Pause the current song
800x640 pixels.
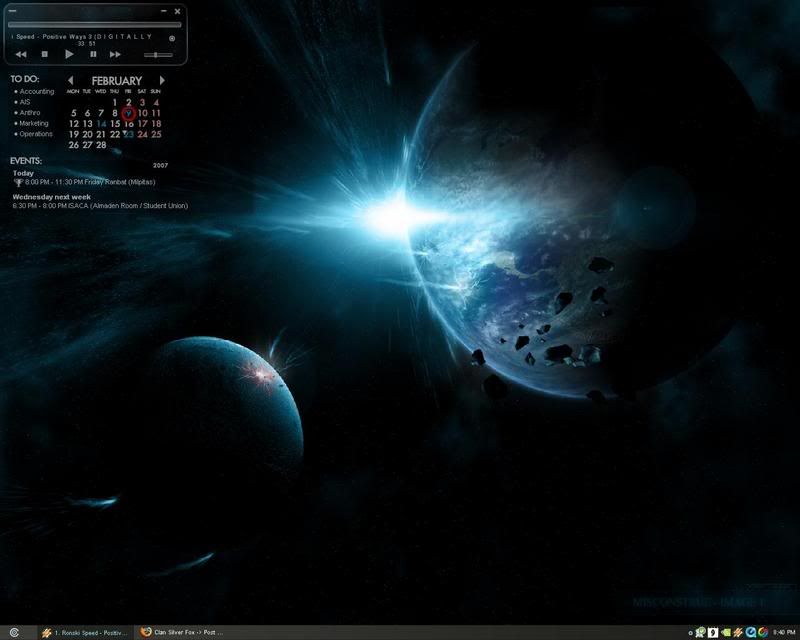click(93, 54)
